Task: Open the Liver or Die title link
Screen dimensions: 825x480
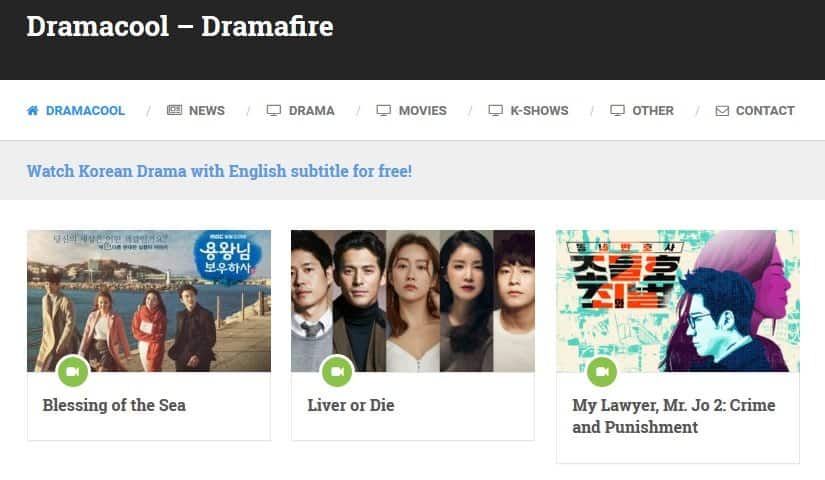Action: click(x=351, y=405)
